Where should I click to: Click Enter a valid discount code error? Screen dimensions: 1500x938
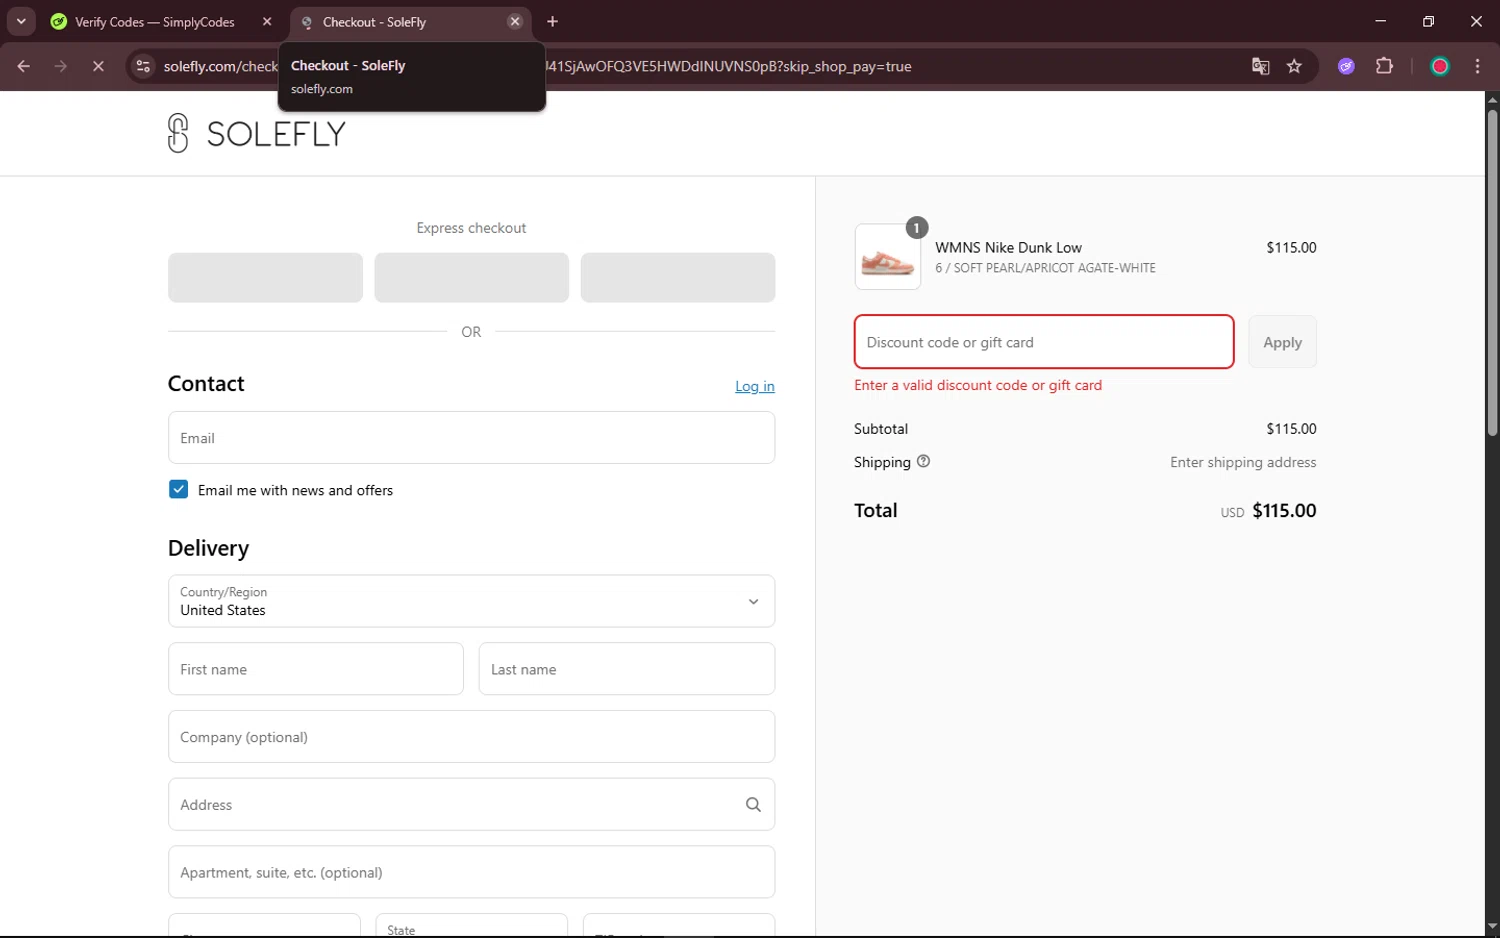click(x=978, y=385)
